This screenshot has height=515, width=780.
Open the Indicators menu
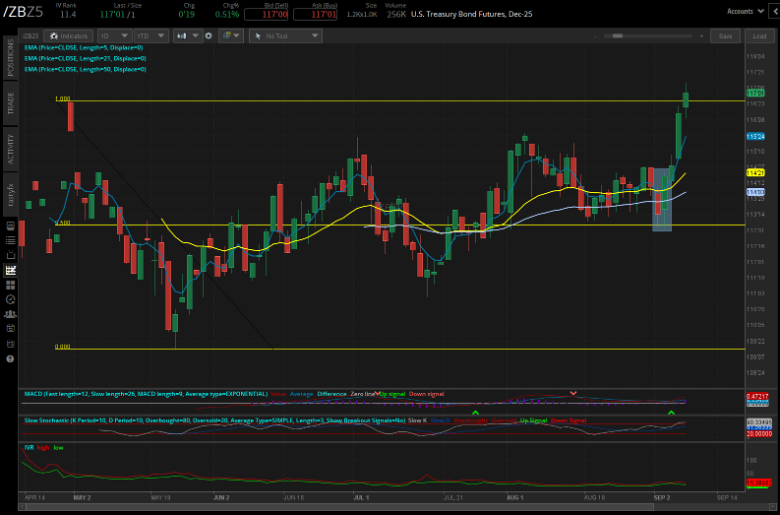tap(68, 36)
